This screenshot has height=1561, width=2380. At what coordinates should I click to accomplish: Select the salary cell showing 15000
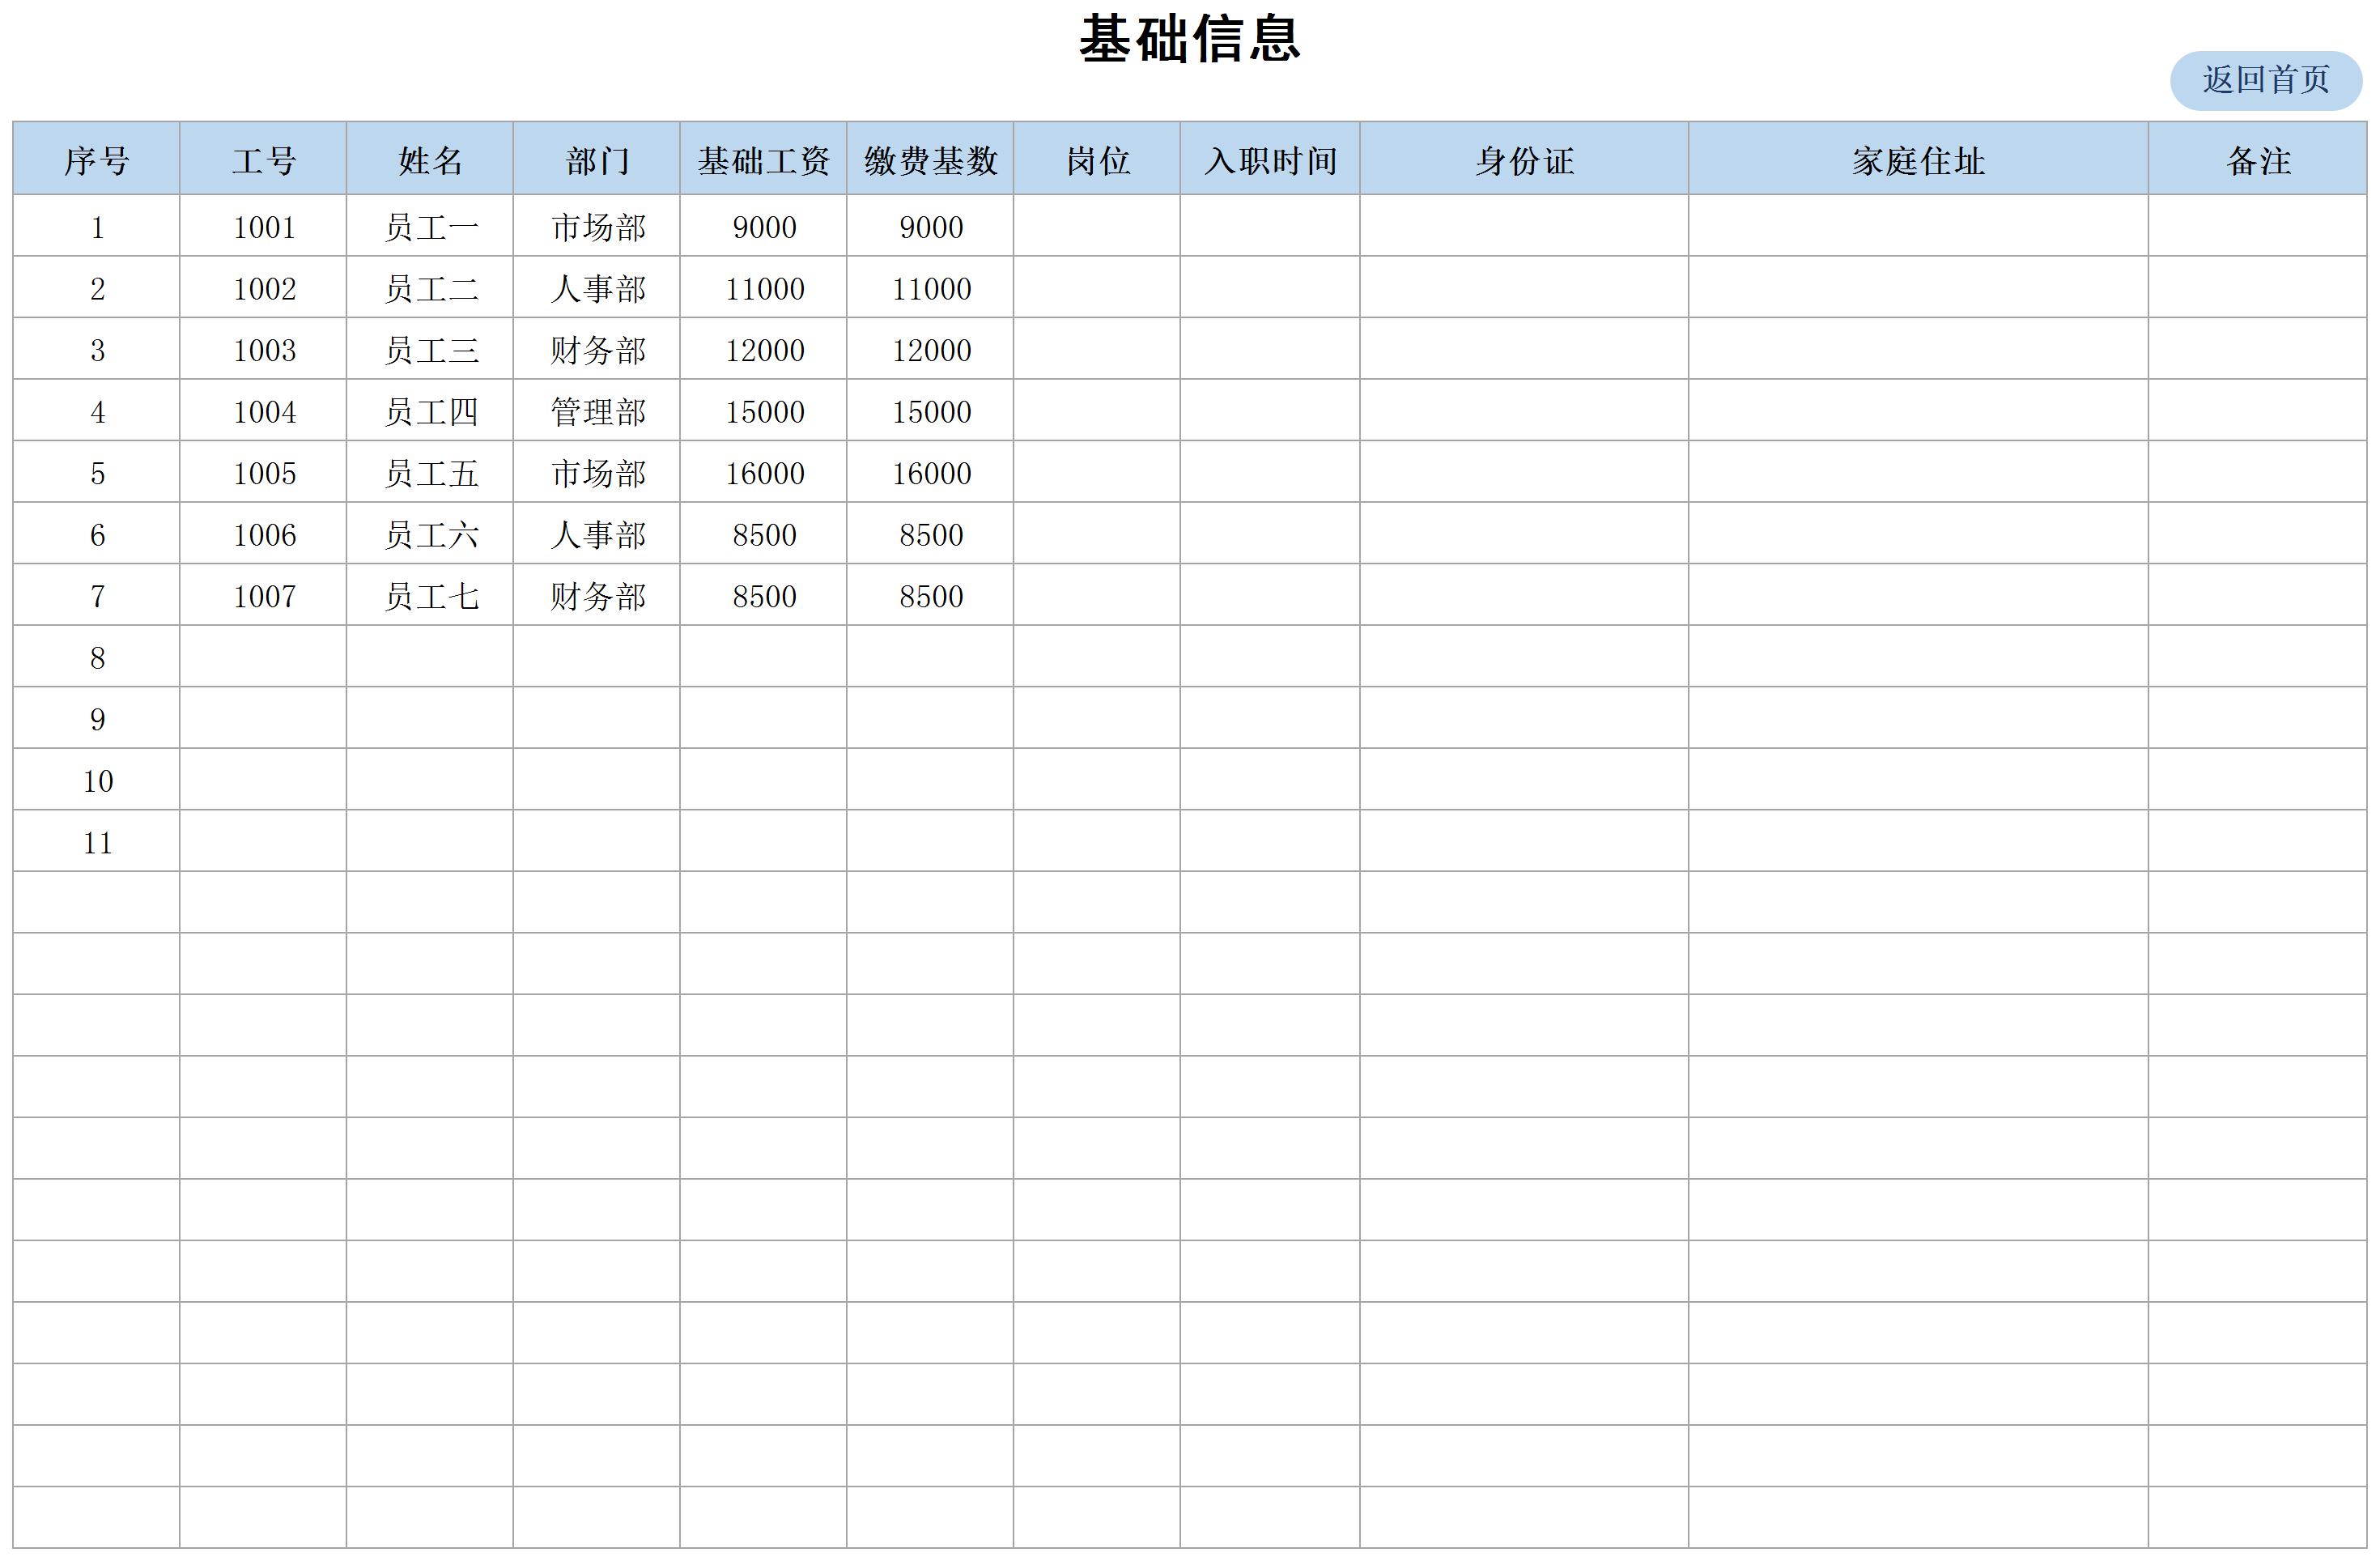pyautogui.click(x=763, y=411)
